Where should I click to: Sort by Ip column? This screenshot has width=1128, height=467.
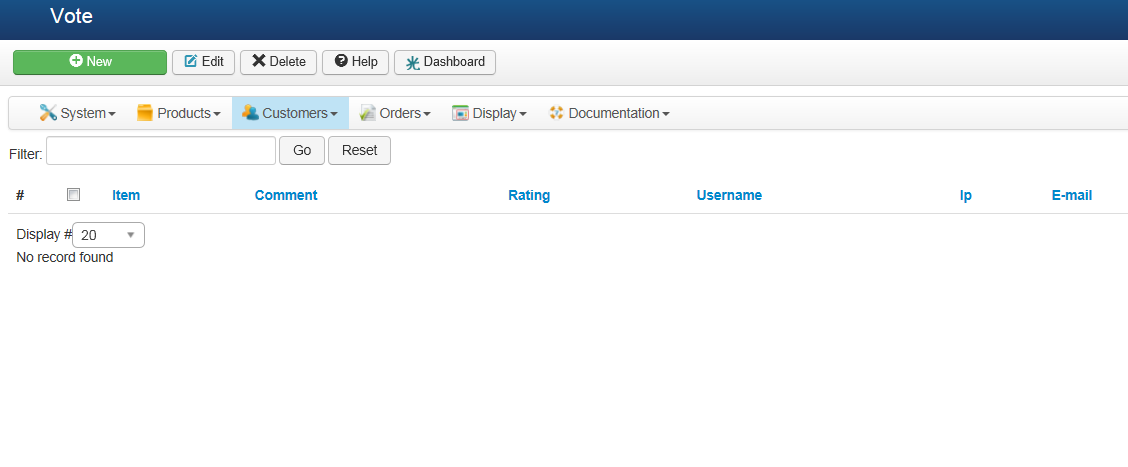965,195
